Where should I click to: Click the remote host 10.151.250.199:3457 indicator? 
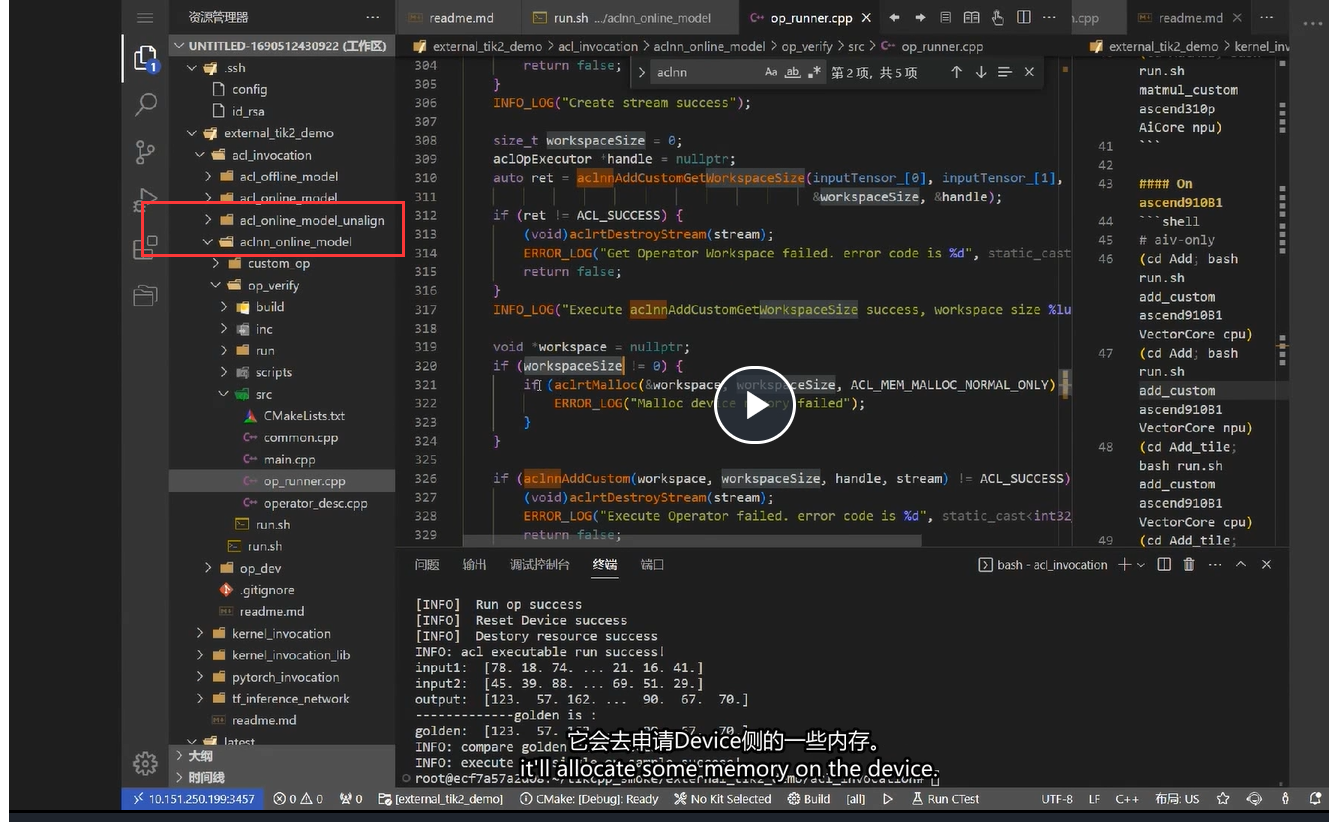193,799
